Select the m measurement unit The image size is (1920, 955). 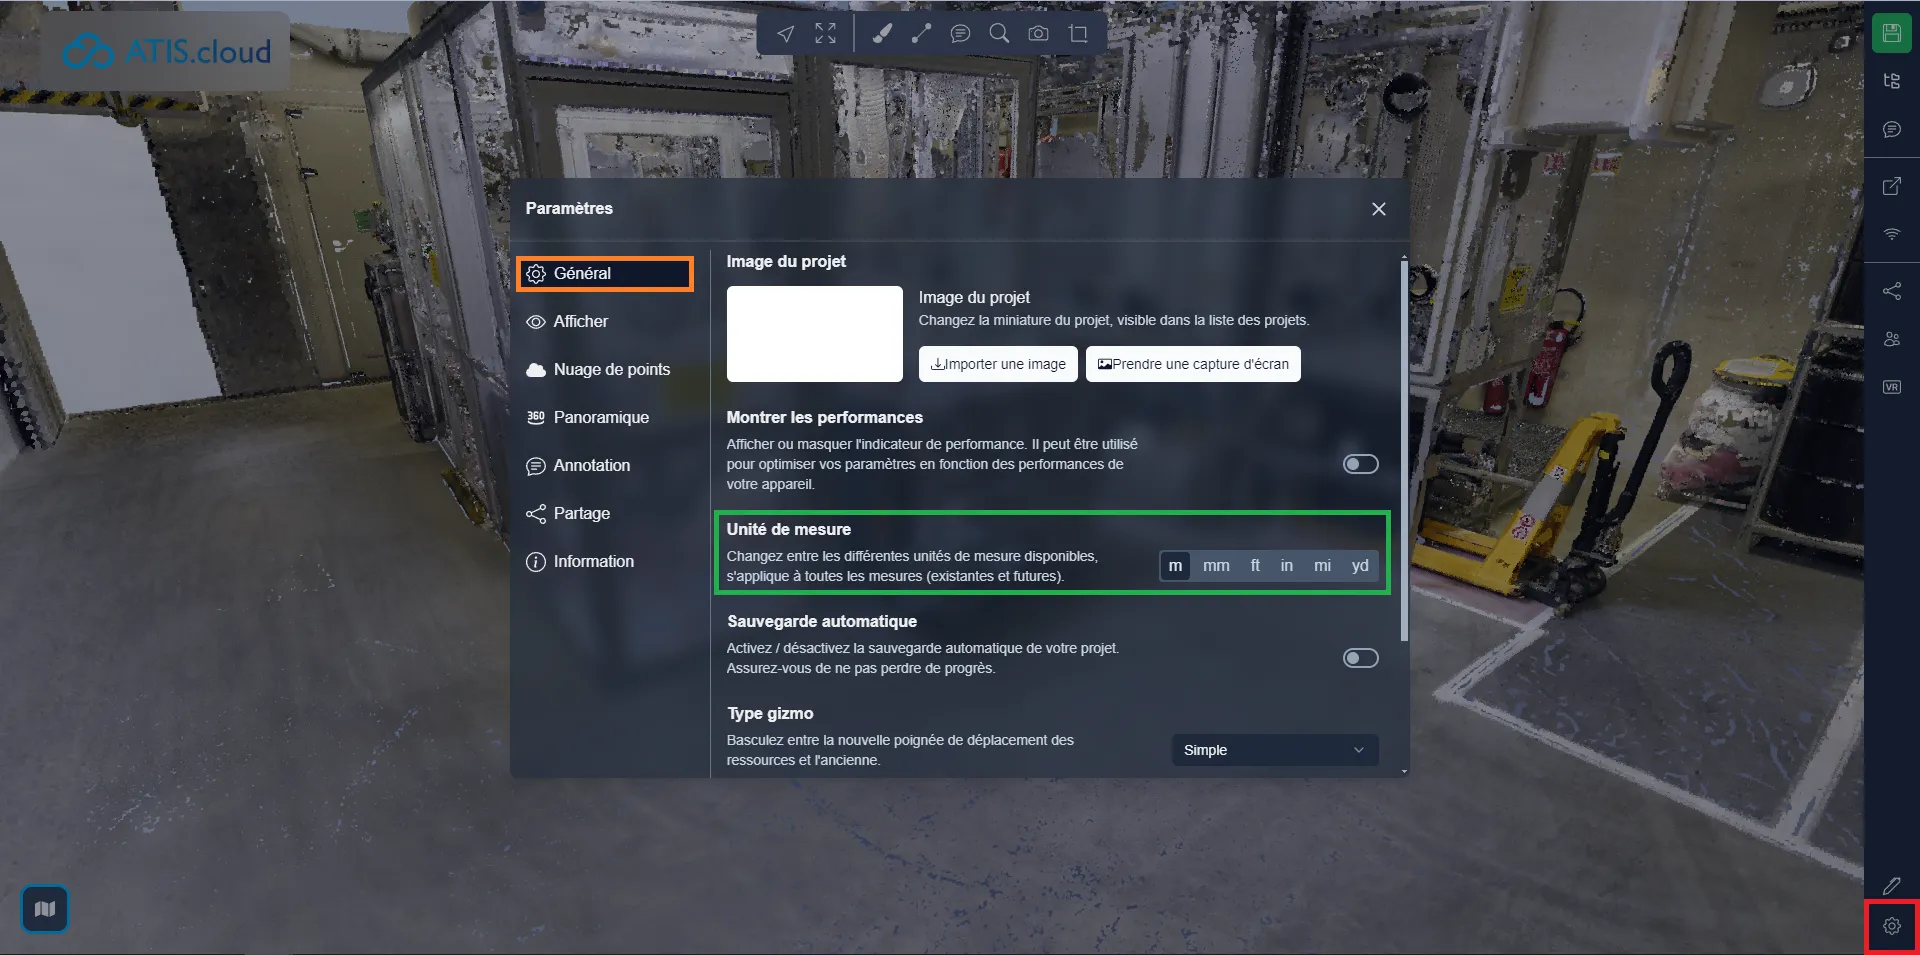click(1175, 566)
